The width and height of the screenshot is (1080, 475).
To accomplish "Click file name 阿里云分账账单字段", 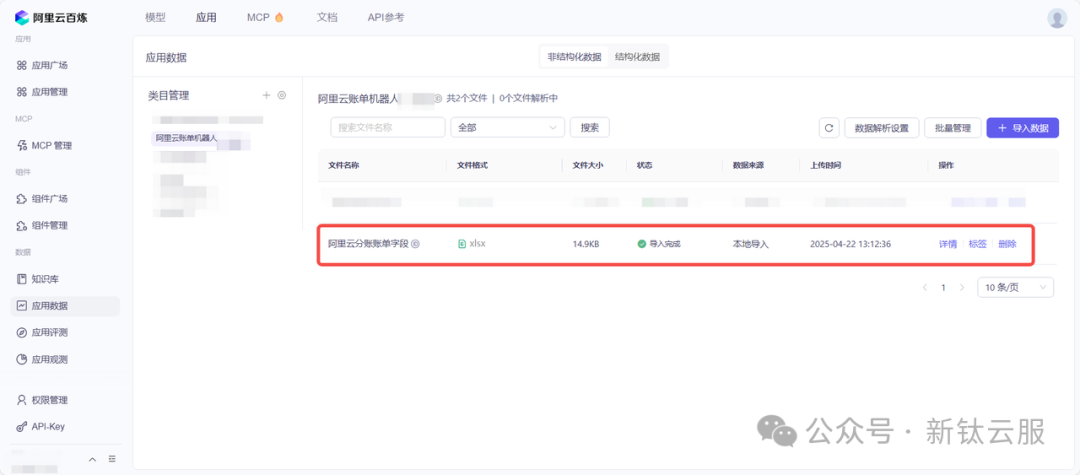I will (368, 244).
